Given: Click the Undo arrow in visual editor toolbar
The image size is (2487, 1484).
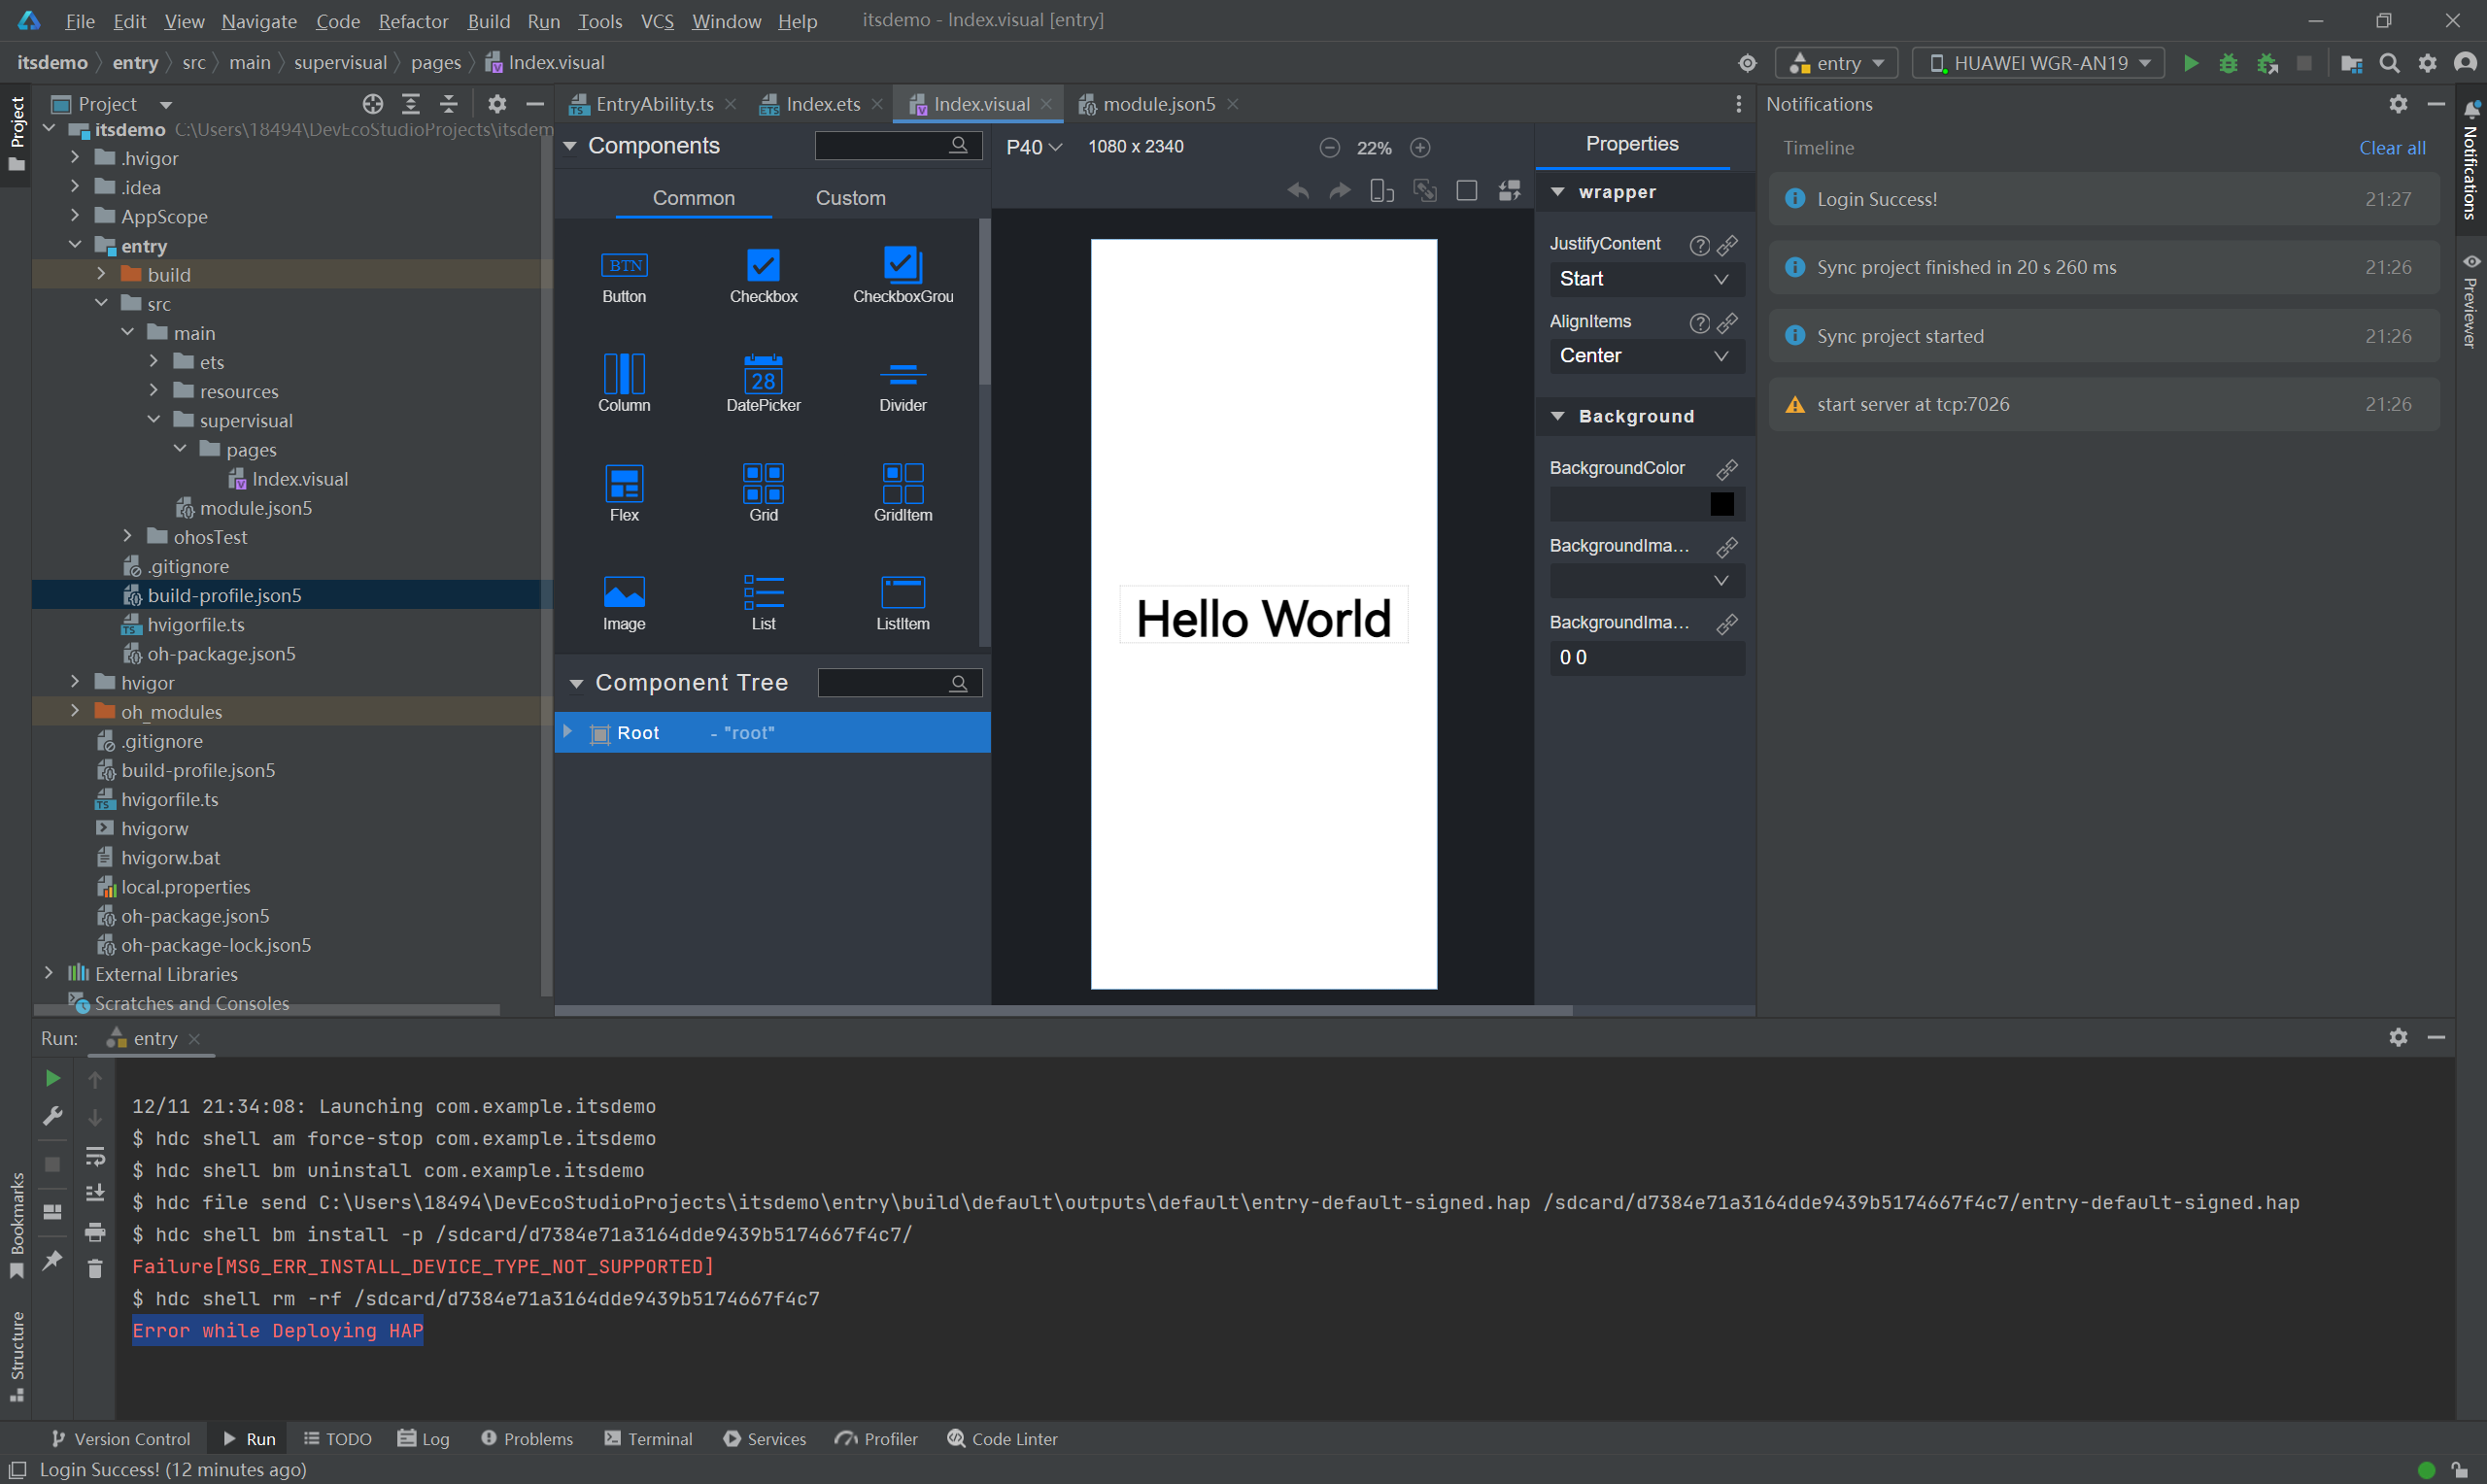Looking at the screenshot, I should [x=1297, y=190].
